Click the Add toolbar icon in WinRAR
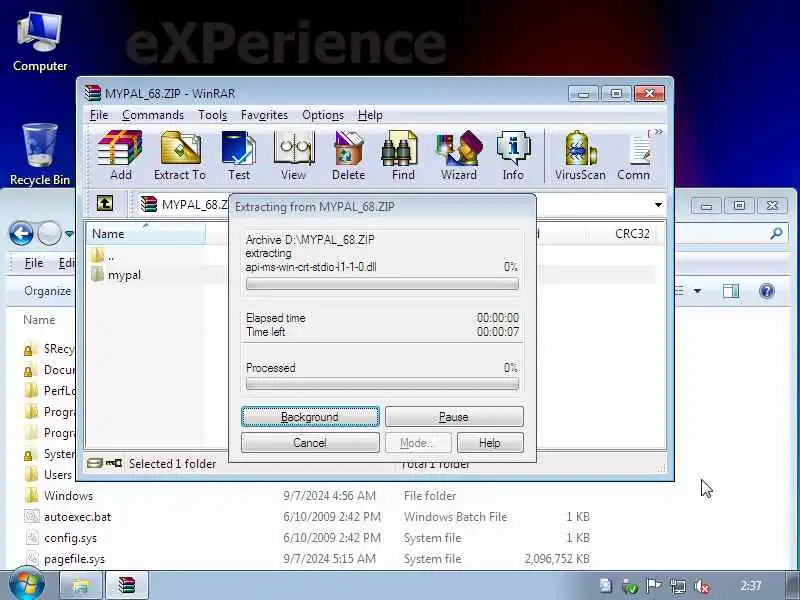Screen dimensions: 800x600 tap(120, 155)
